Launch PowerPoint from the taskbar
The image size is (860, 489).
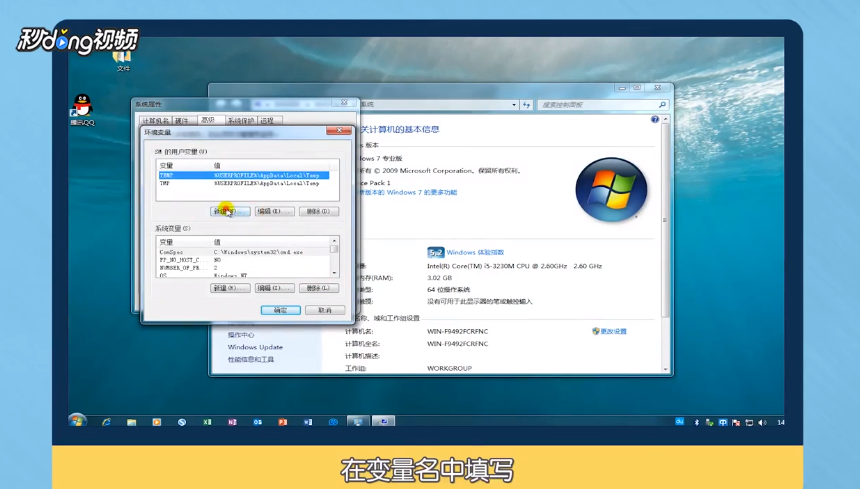click(282, 422)
